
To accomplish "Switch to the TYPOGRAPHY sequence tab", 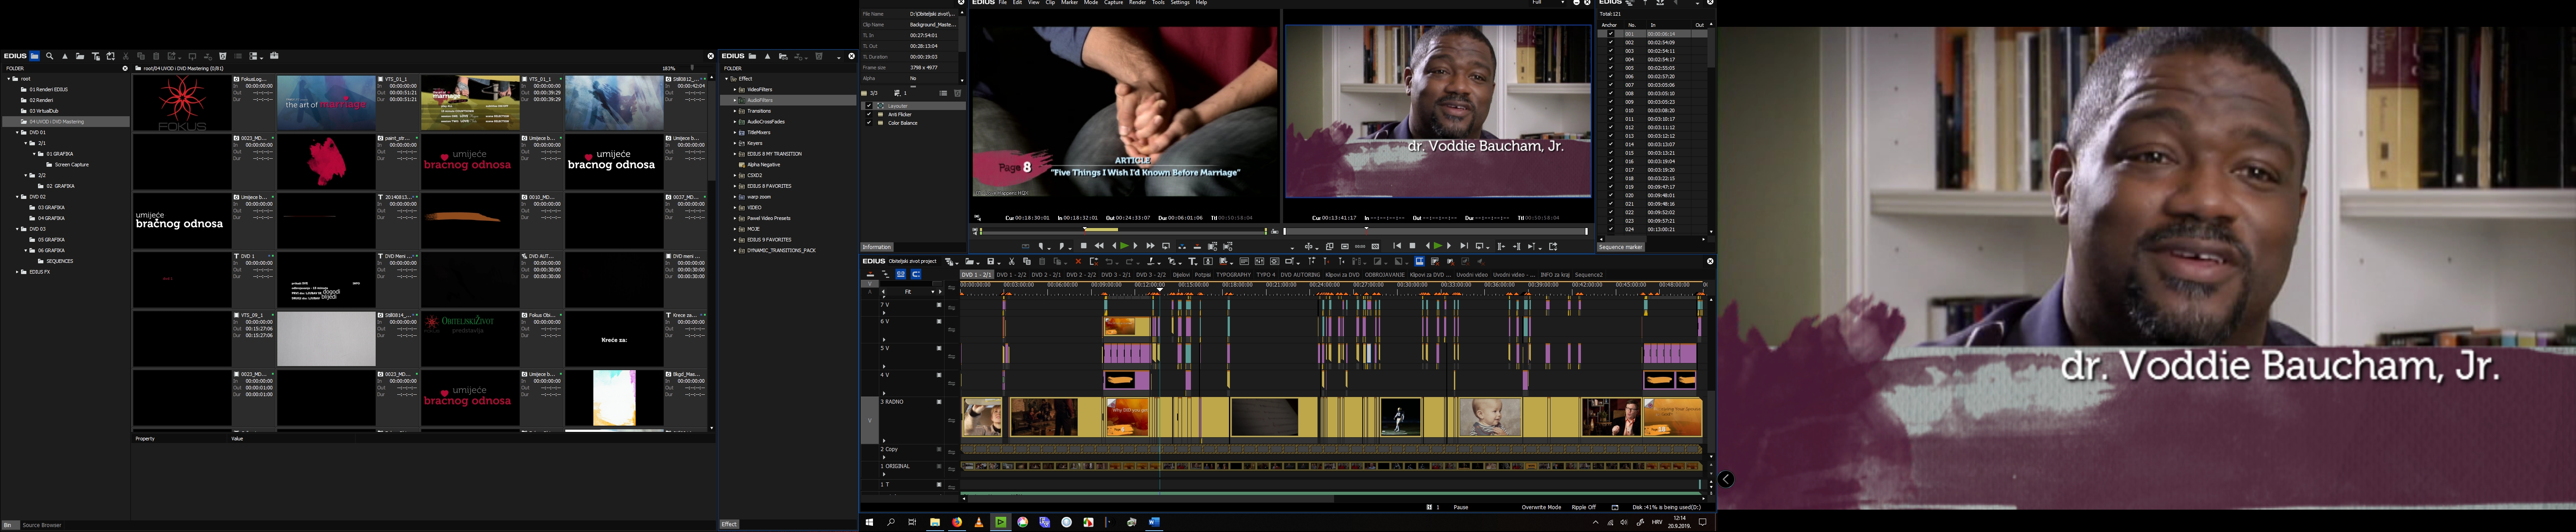I will tap(1233, 275).
